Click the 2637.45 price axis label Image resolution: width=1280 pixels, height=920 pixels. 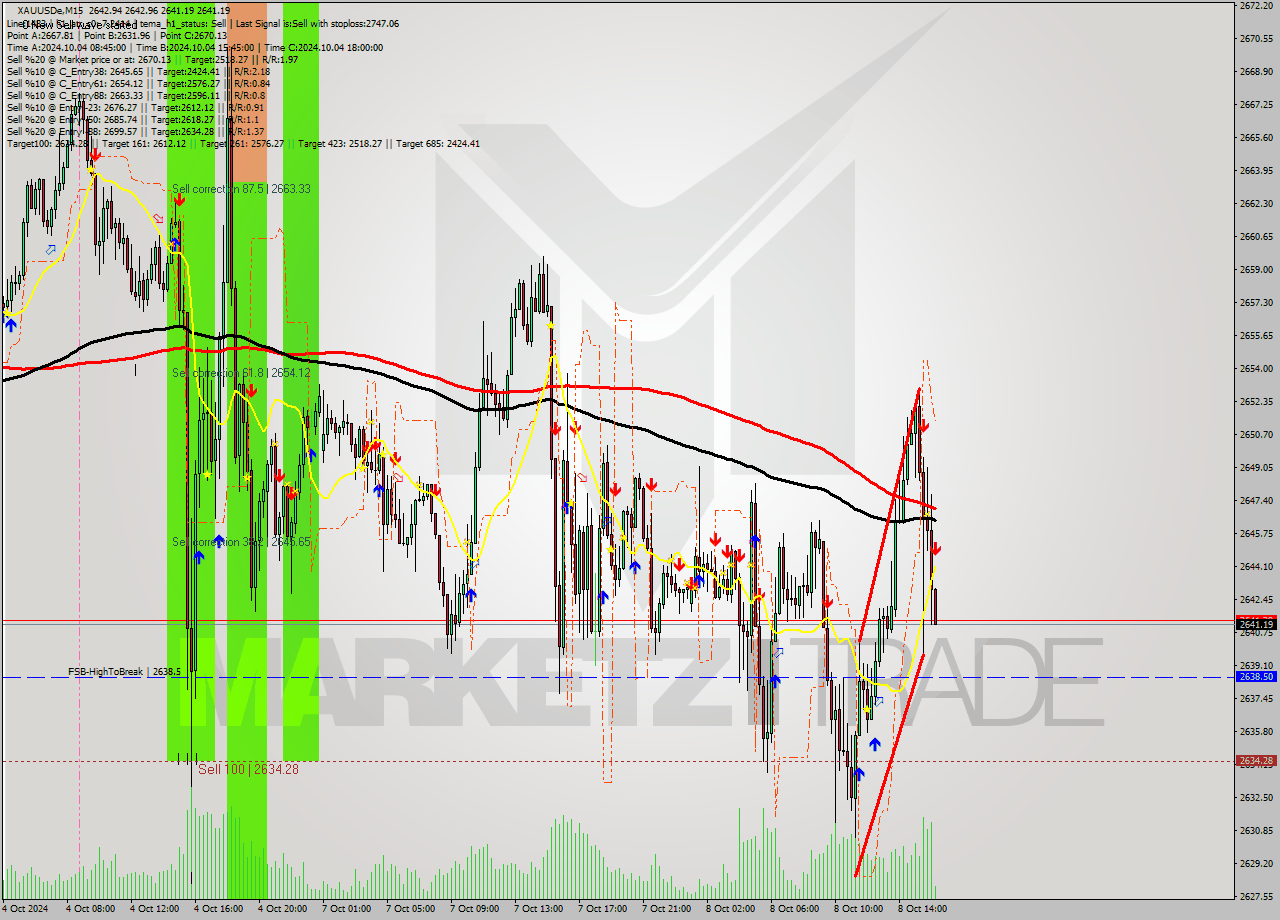[x=1256, y=699]
